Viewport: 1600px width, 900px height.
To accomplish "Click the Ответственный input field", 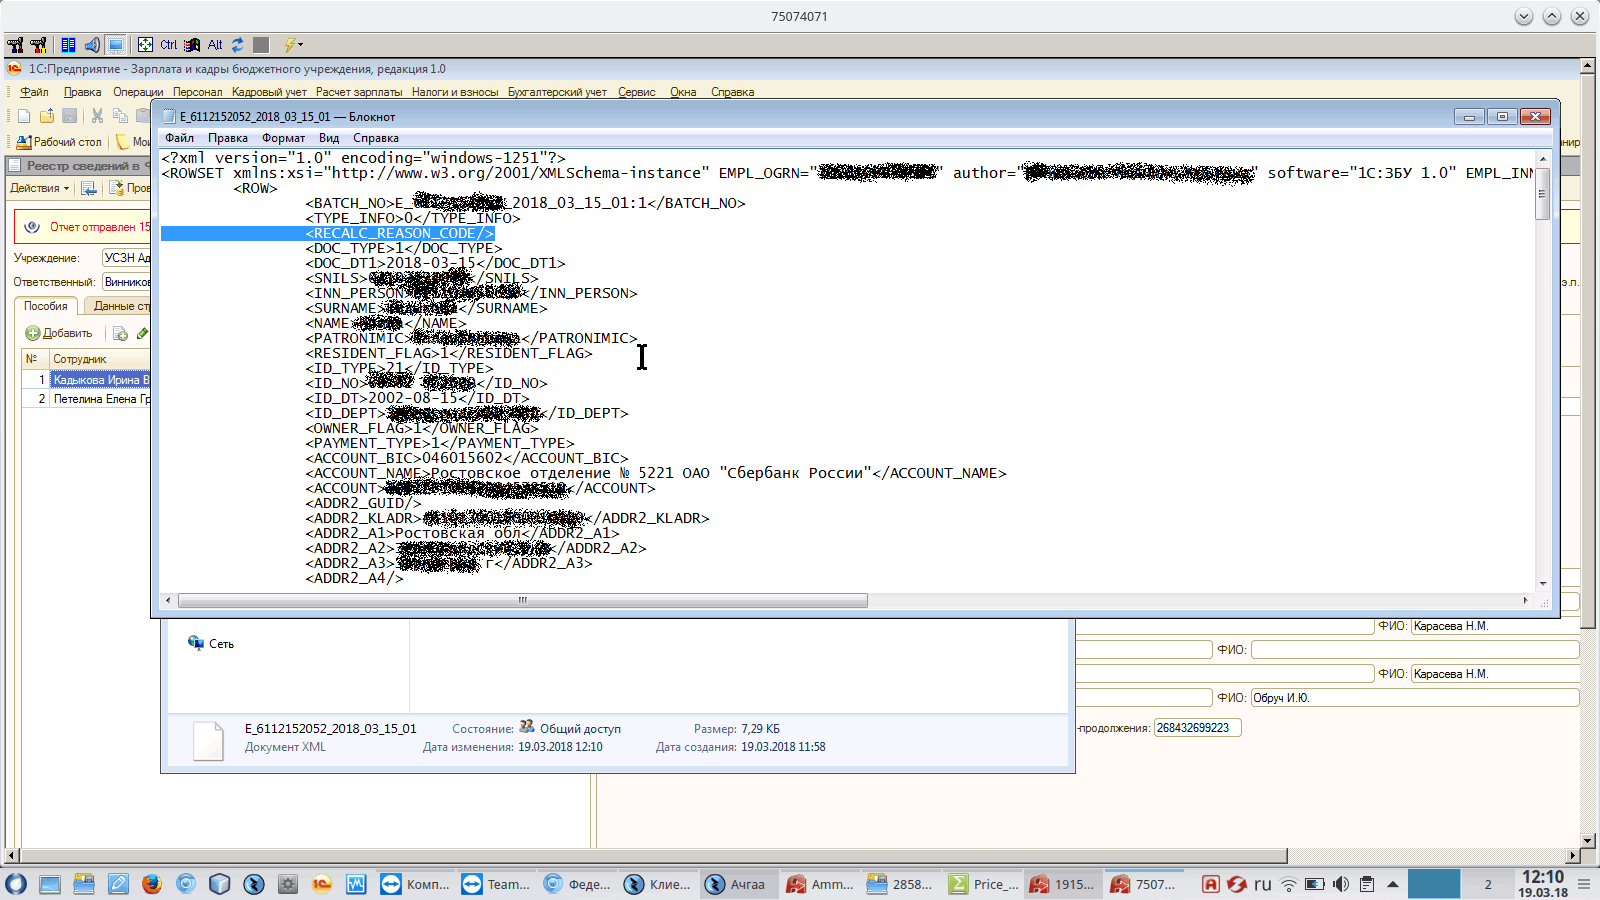I will 127,282.
